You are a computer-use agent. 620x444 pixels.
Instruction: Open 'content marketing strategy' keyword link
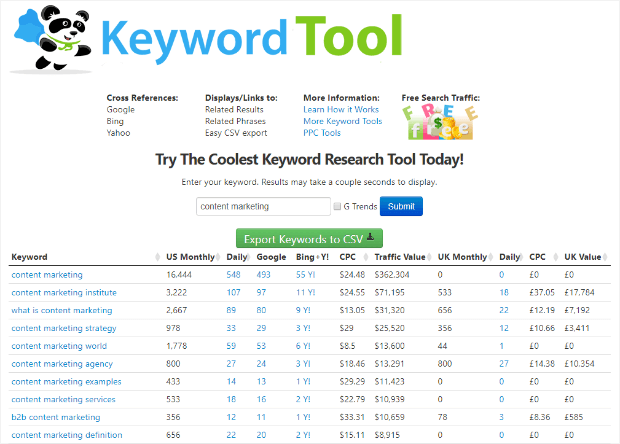[64, 328]
